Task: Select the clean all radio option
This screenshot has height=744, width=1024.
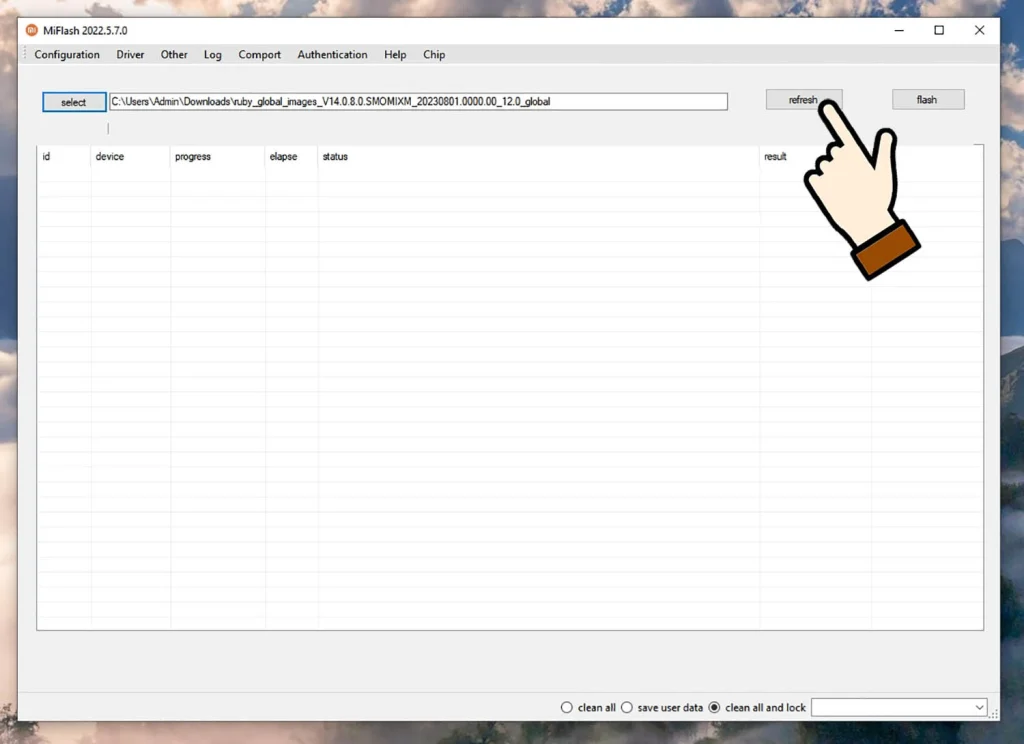Action: click(x=568, y=708)
